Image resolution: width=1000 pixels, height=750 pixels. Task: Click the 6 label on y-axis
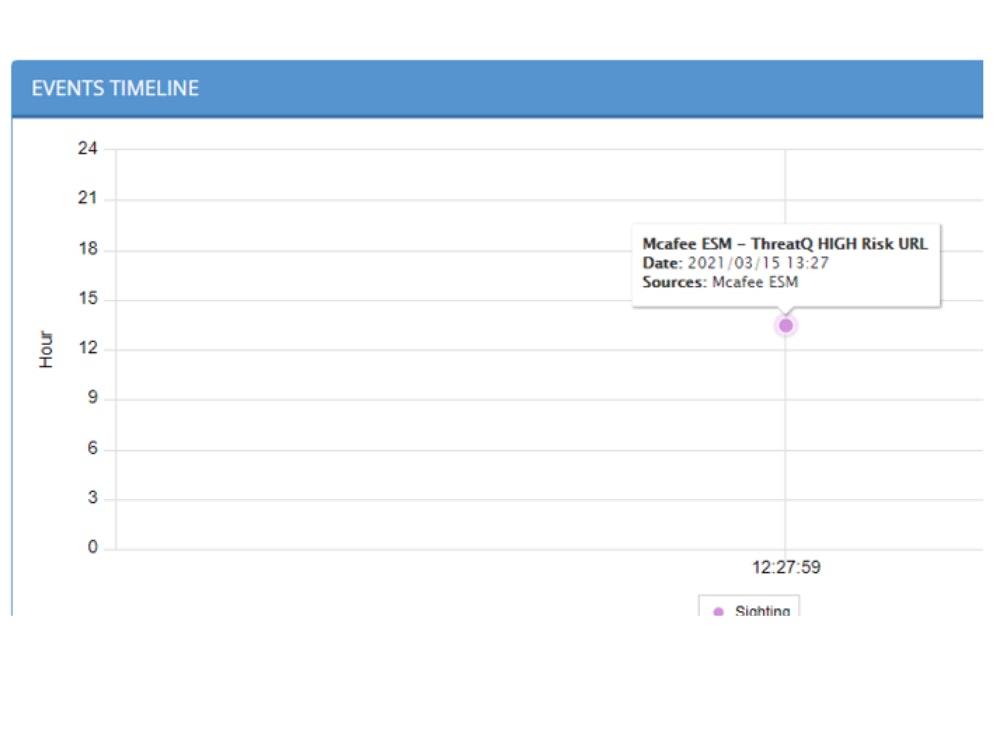pyautogui.click(x=92, y=449)
